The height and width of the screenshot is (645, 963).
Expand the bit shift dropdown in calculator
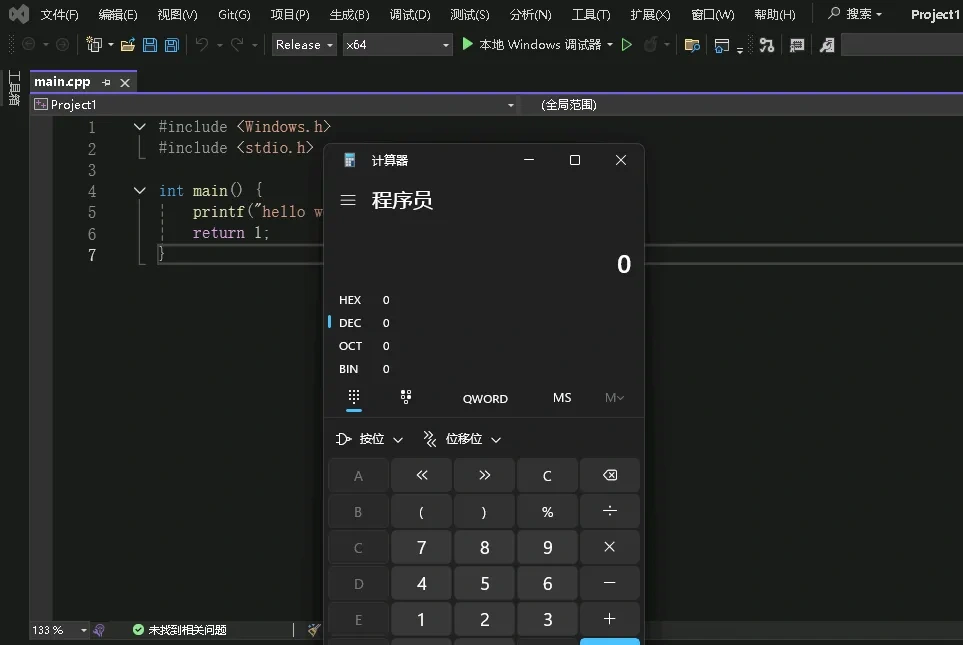(462, 439)
